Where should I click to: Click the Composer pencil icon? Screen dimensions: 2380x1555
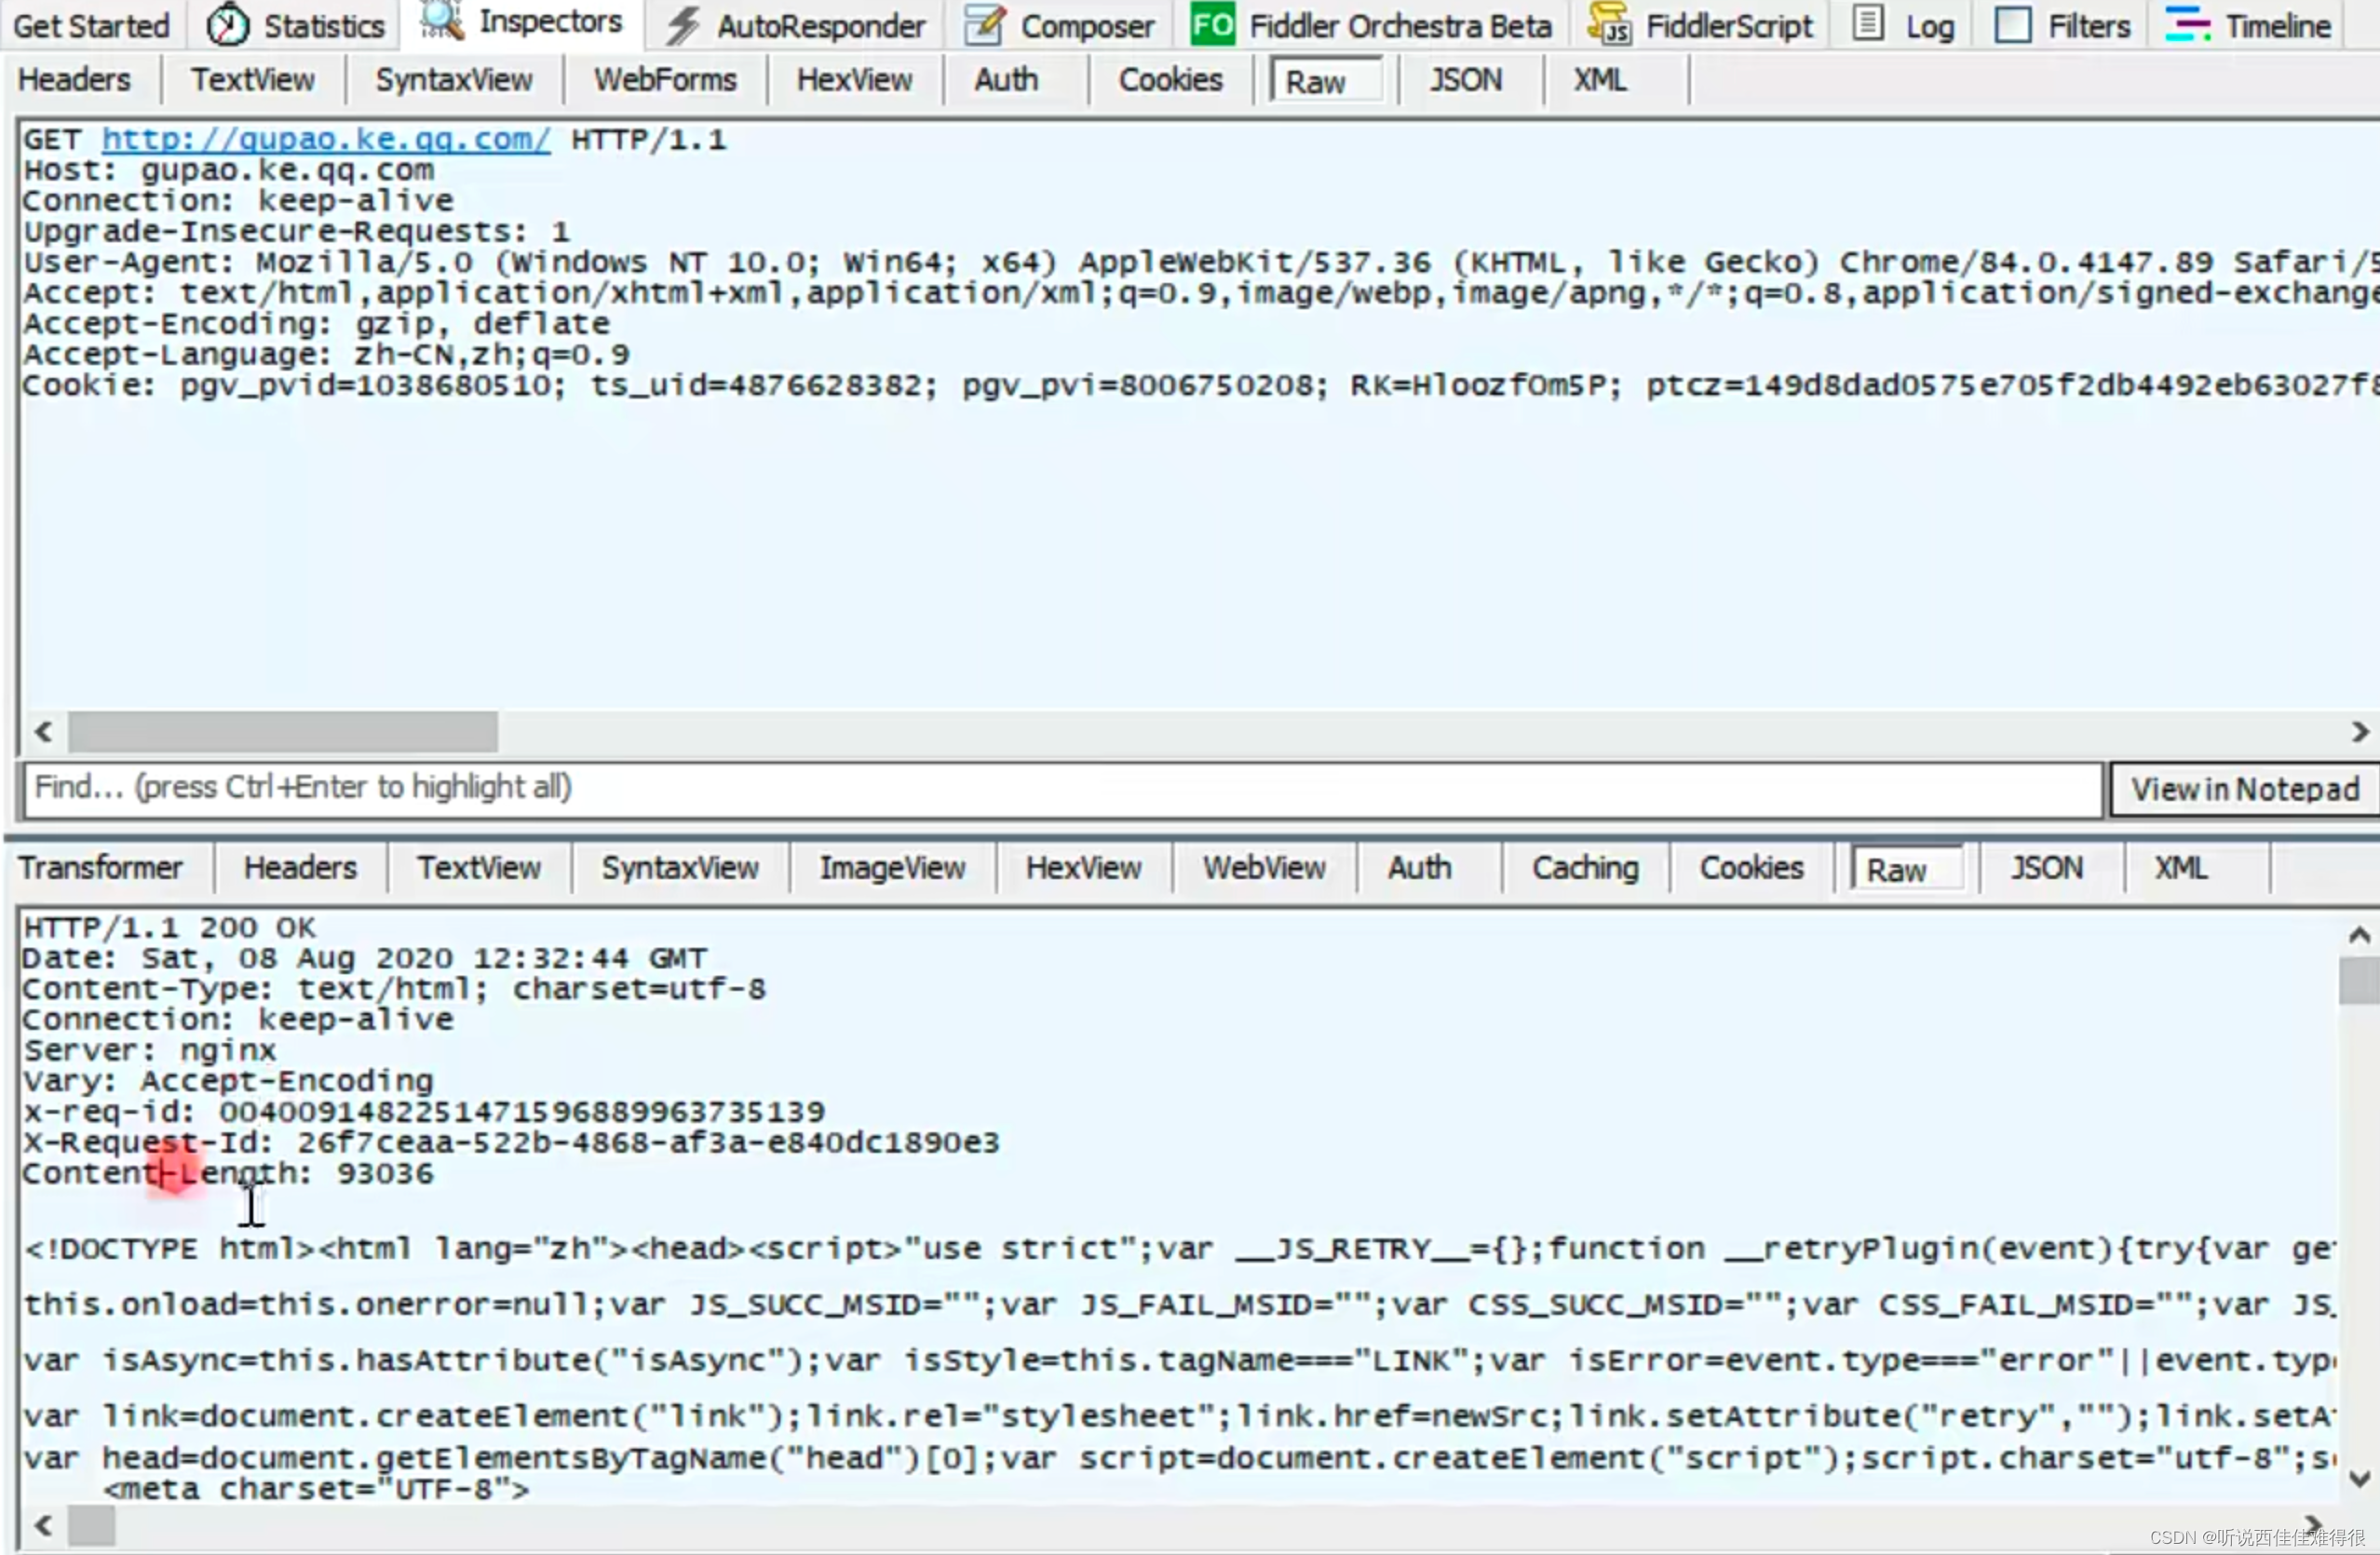[984, 25]
